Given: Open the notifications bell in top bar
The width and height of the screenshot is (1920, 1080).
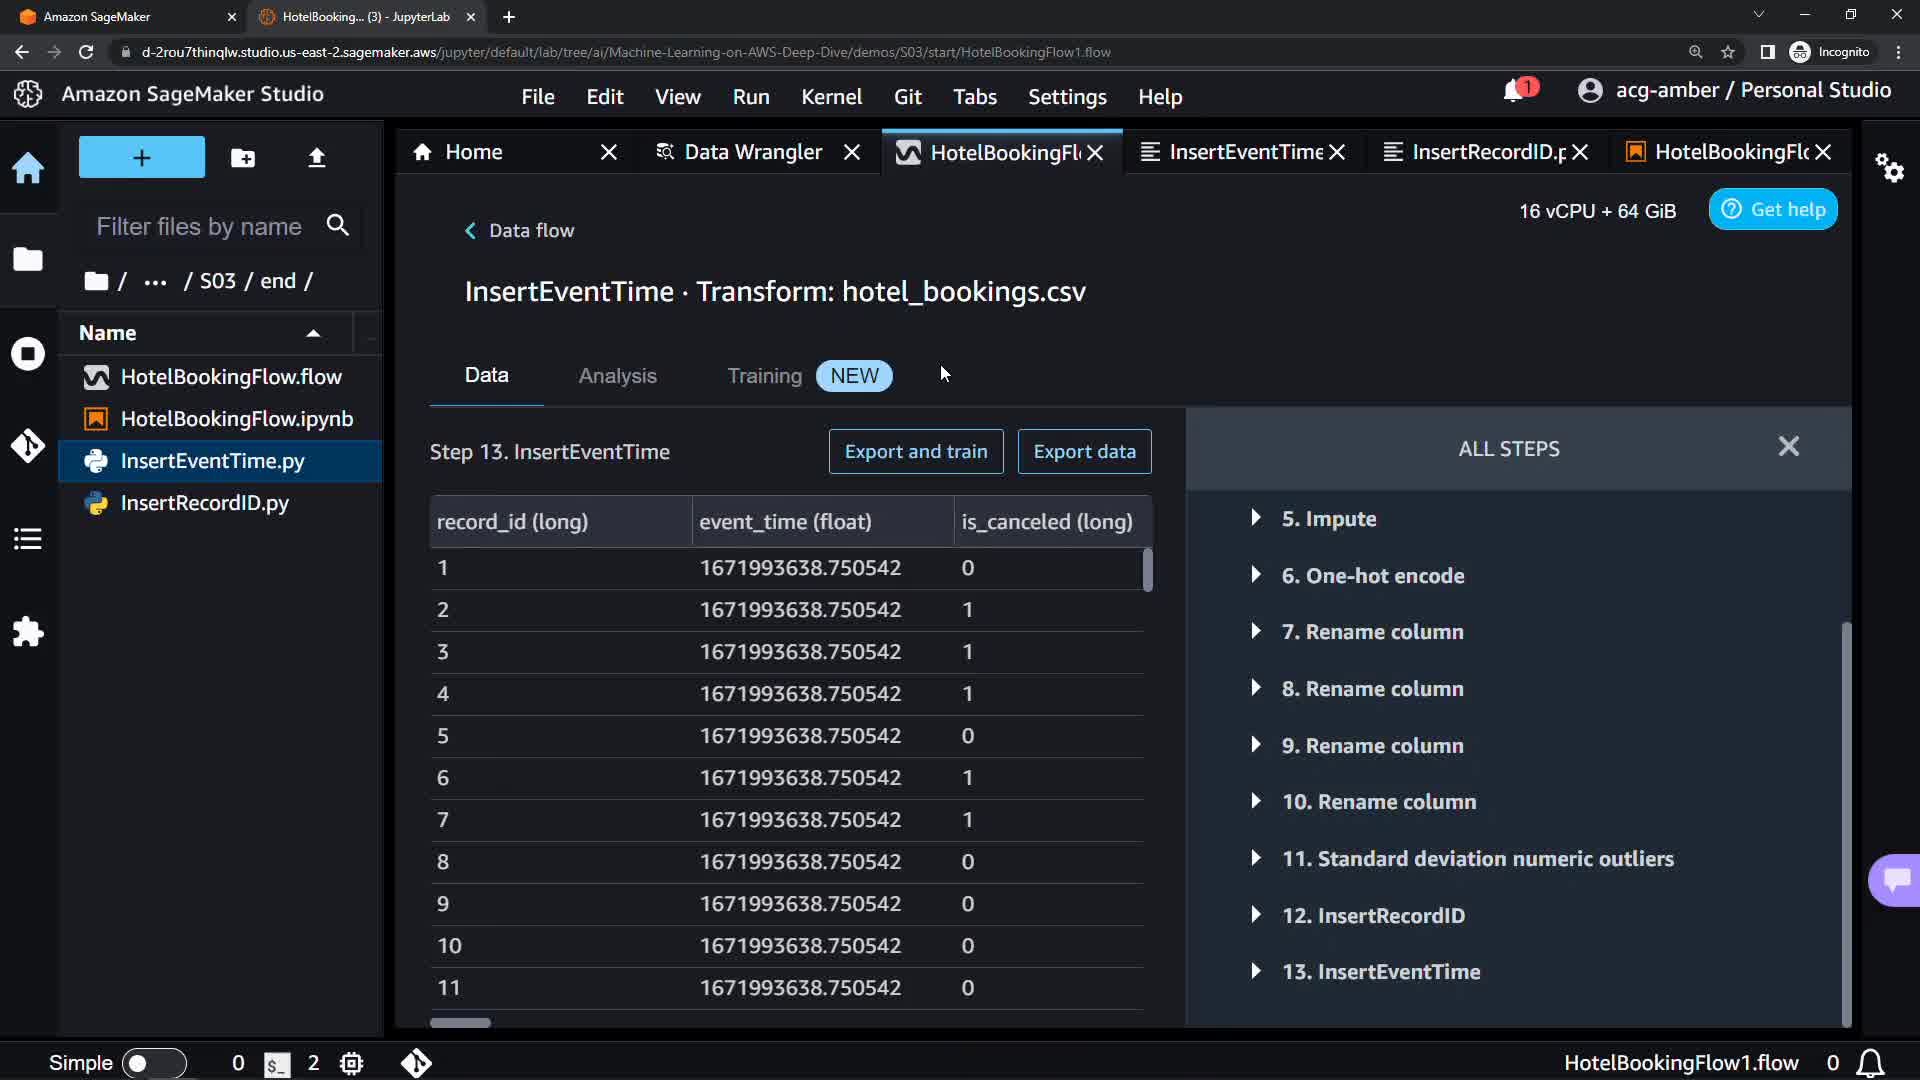Looking at the screenshot, I should coord(1514,92).
